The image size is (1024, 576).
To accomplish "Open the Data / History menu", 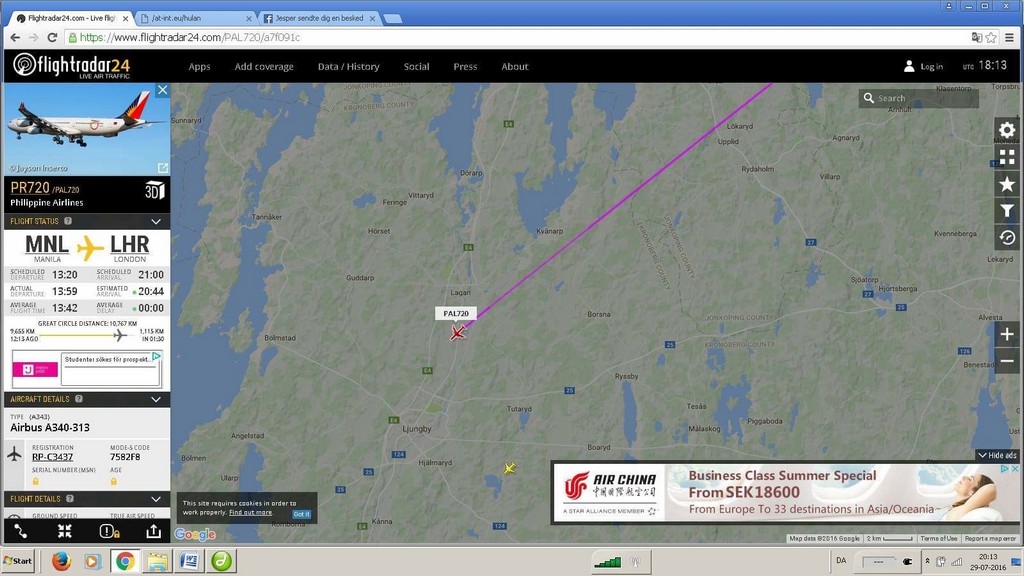I will pyautogui.click(x=349, y=67).
